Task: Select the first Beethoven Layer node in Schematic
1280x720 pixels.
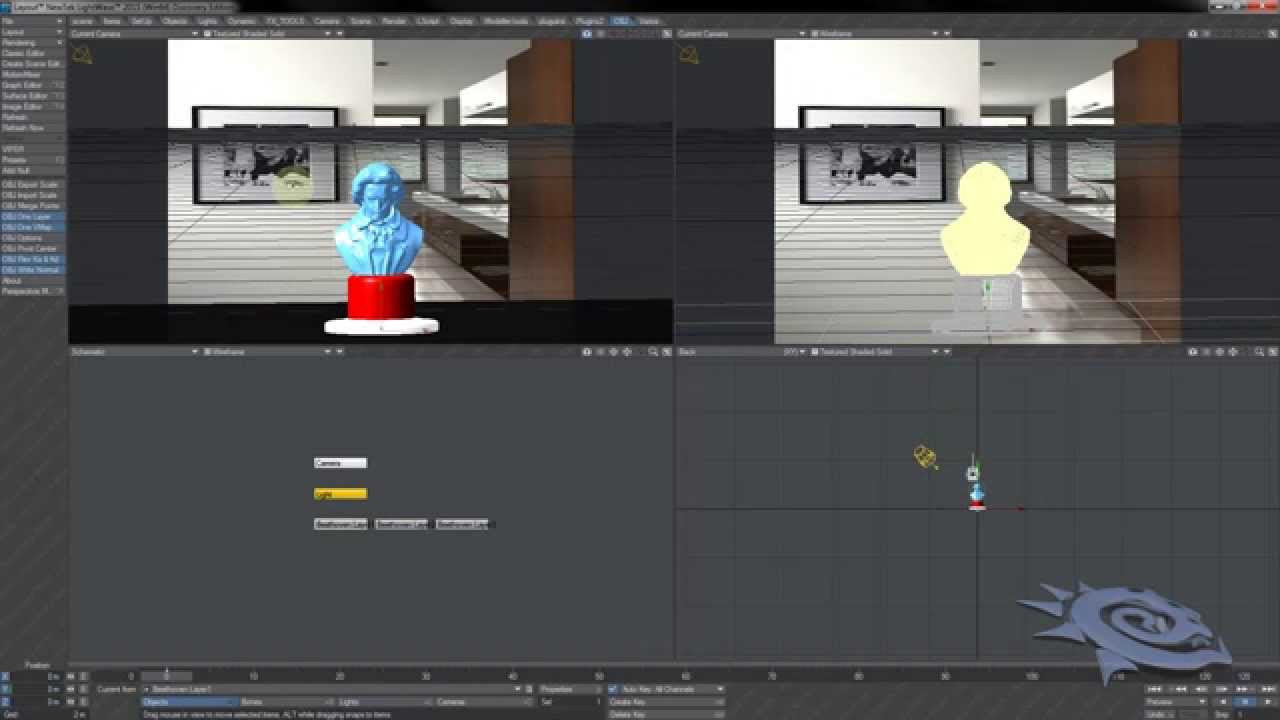Action: pyautogui.click(x=341, y=524)
